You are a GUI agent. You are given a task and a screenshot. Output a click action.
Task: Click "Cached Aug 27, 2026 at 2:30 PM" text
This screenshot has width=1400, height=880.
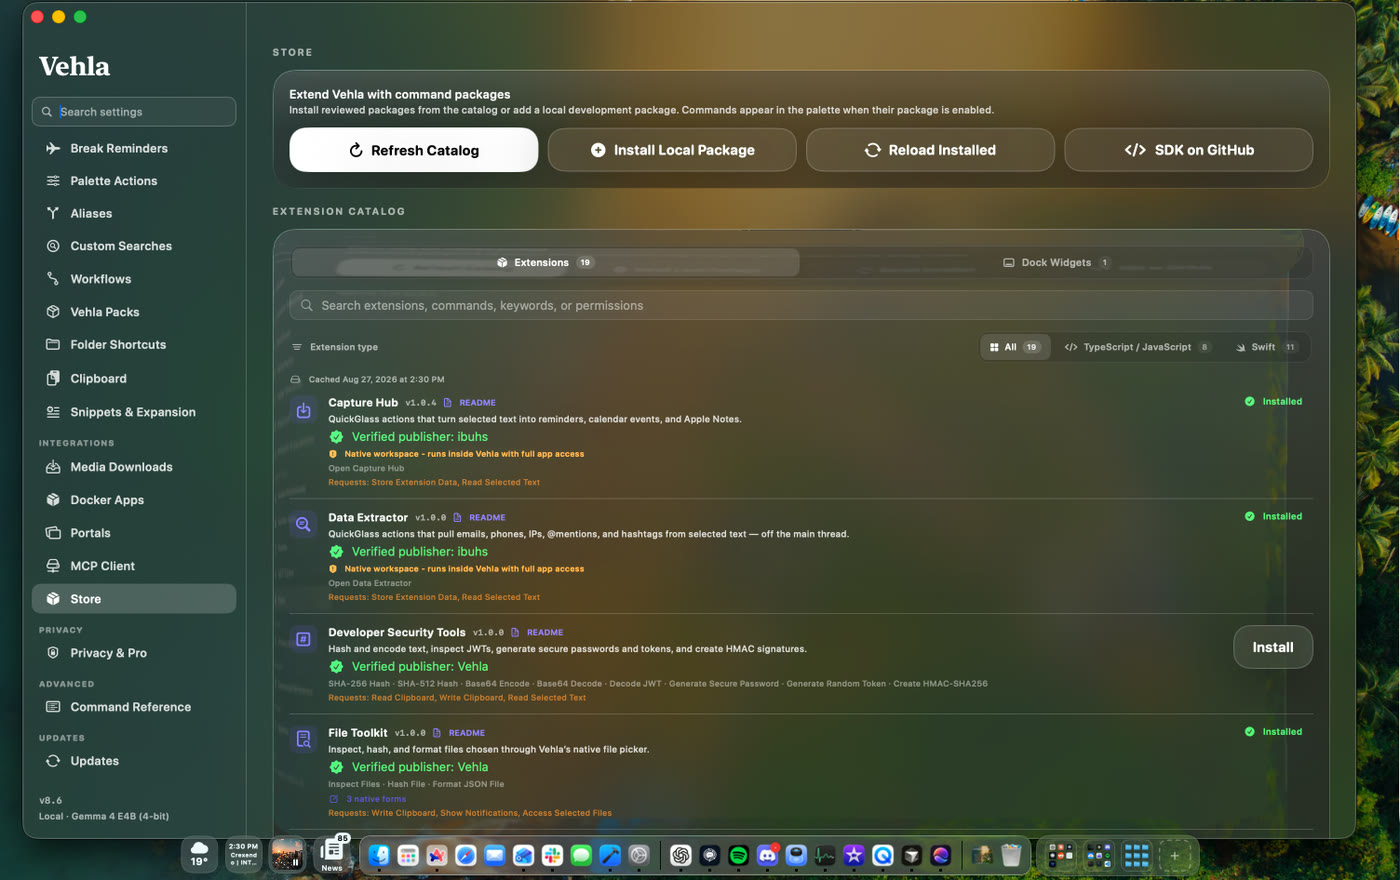click(x=376, y=380)
